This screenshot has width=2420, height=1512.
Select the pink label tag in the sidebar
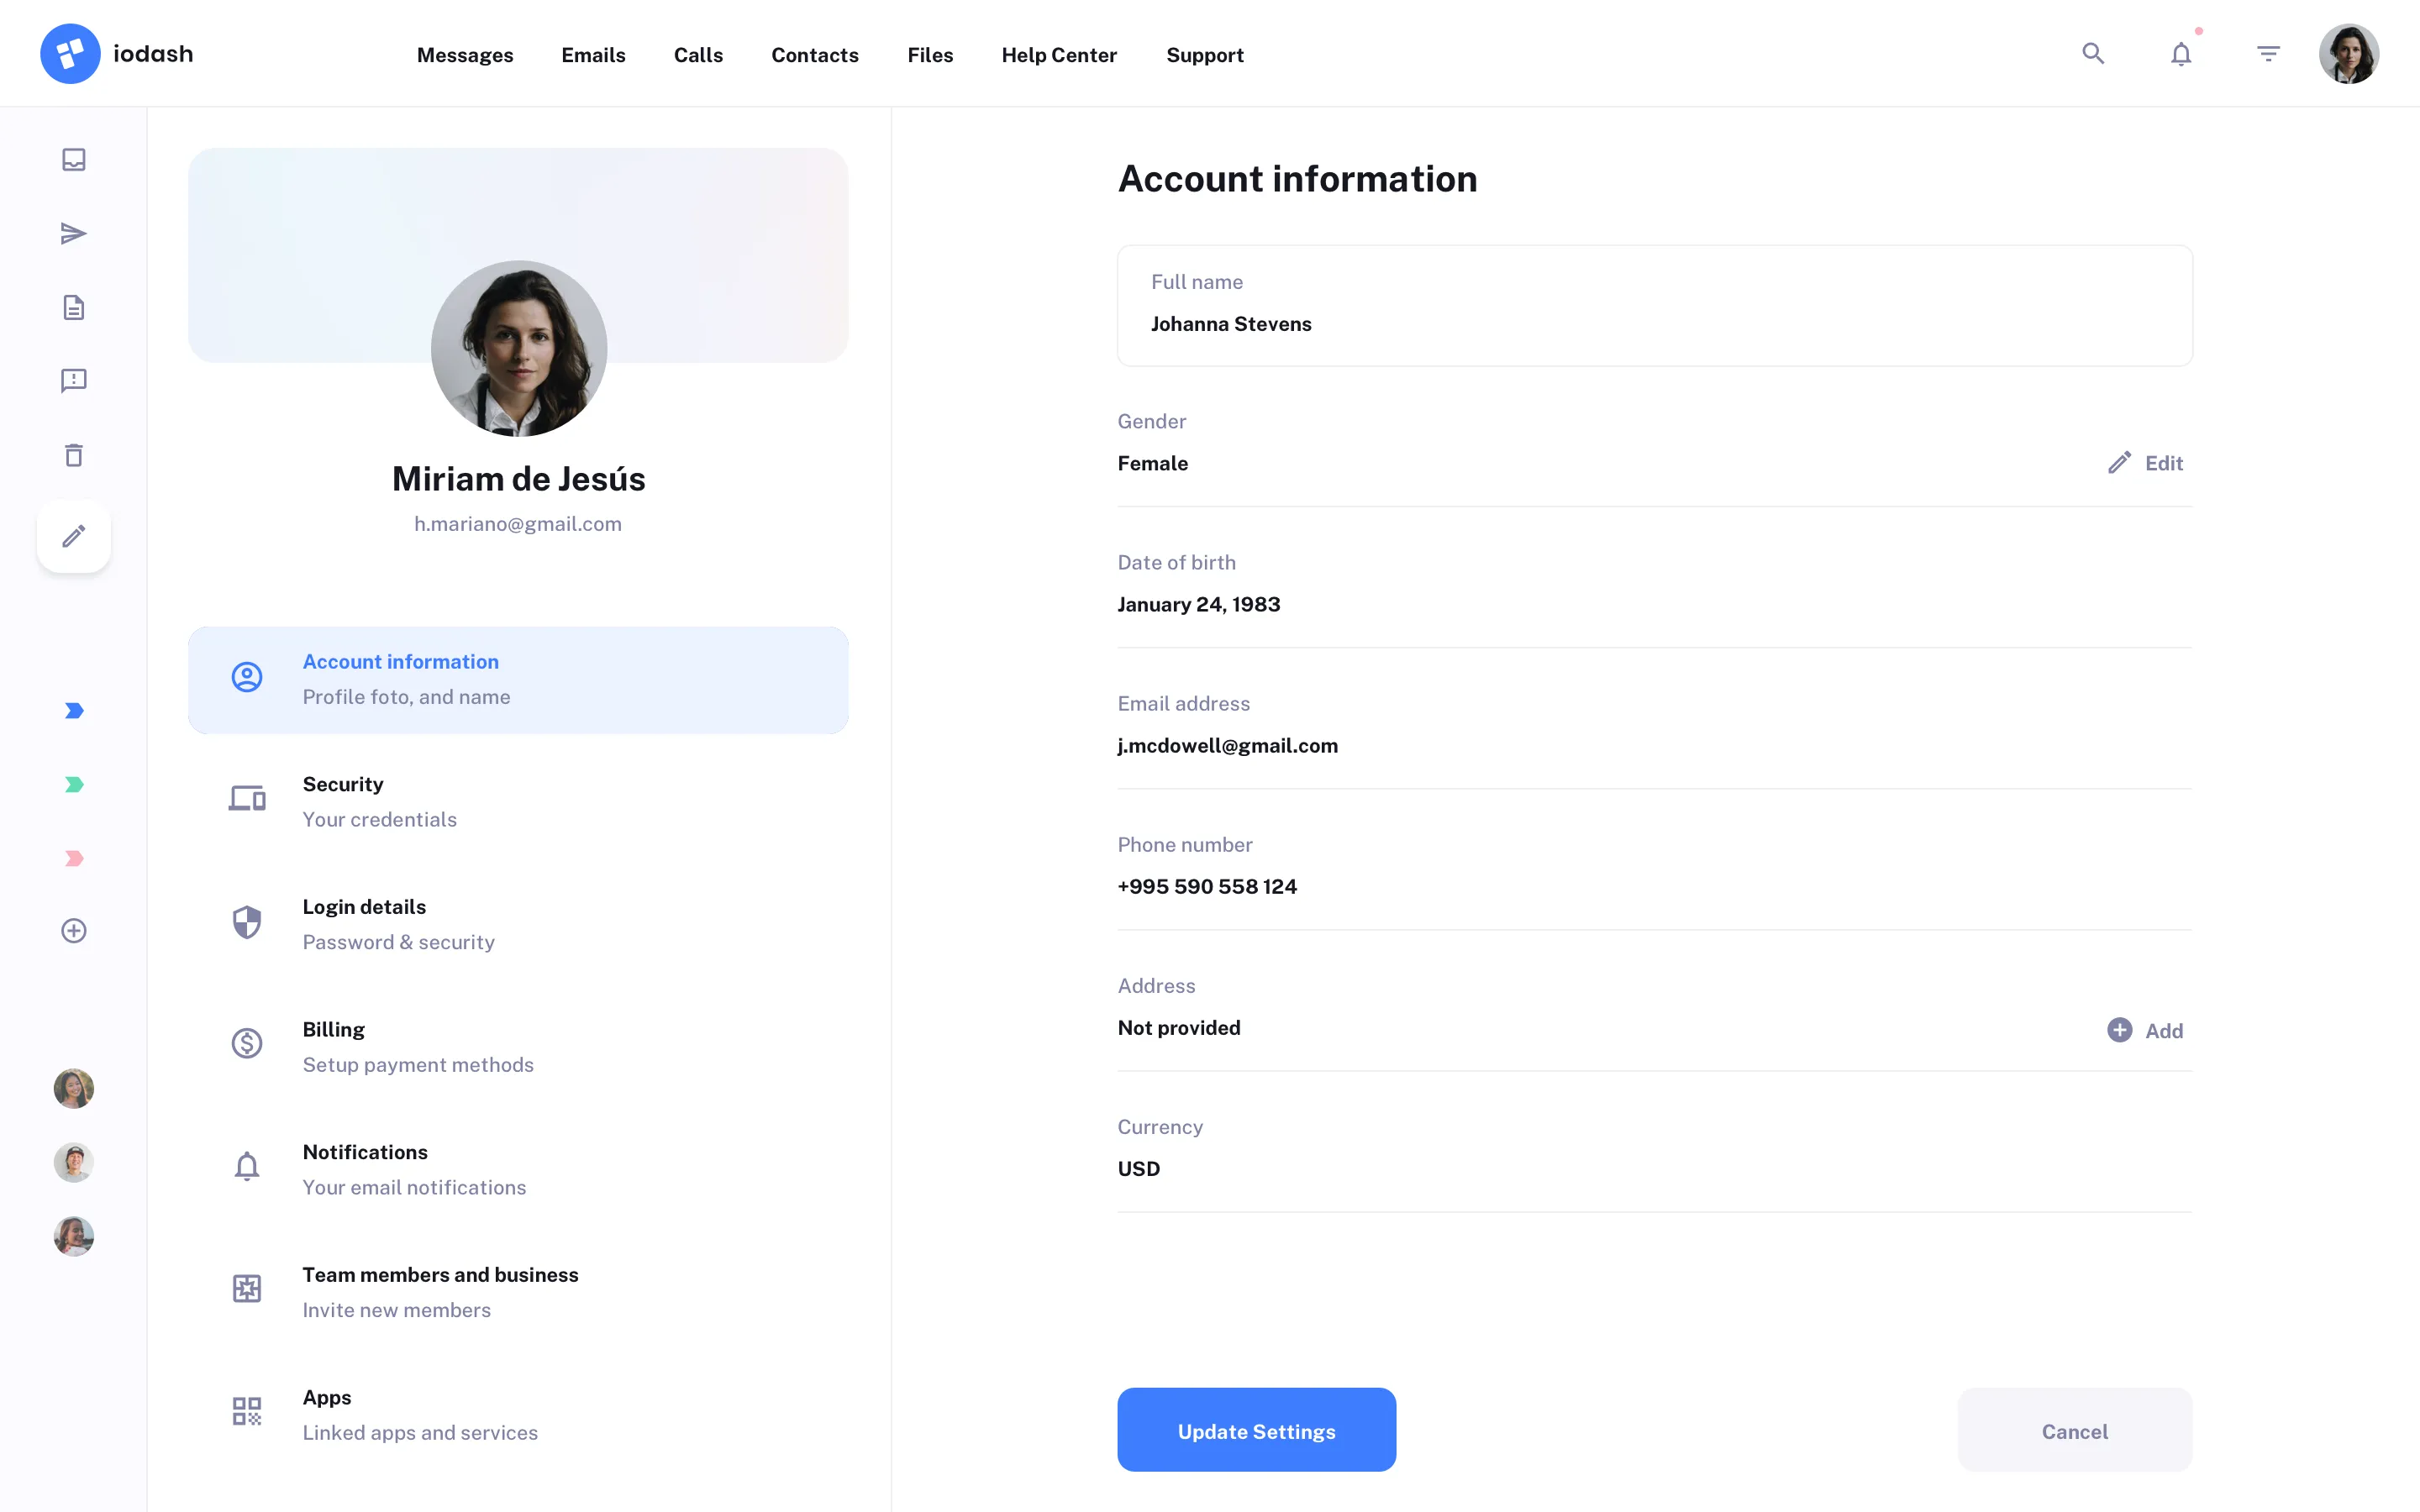[73, 857]
